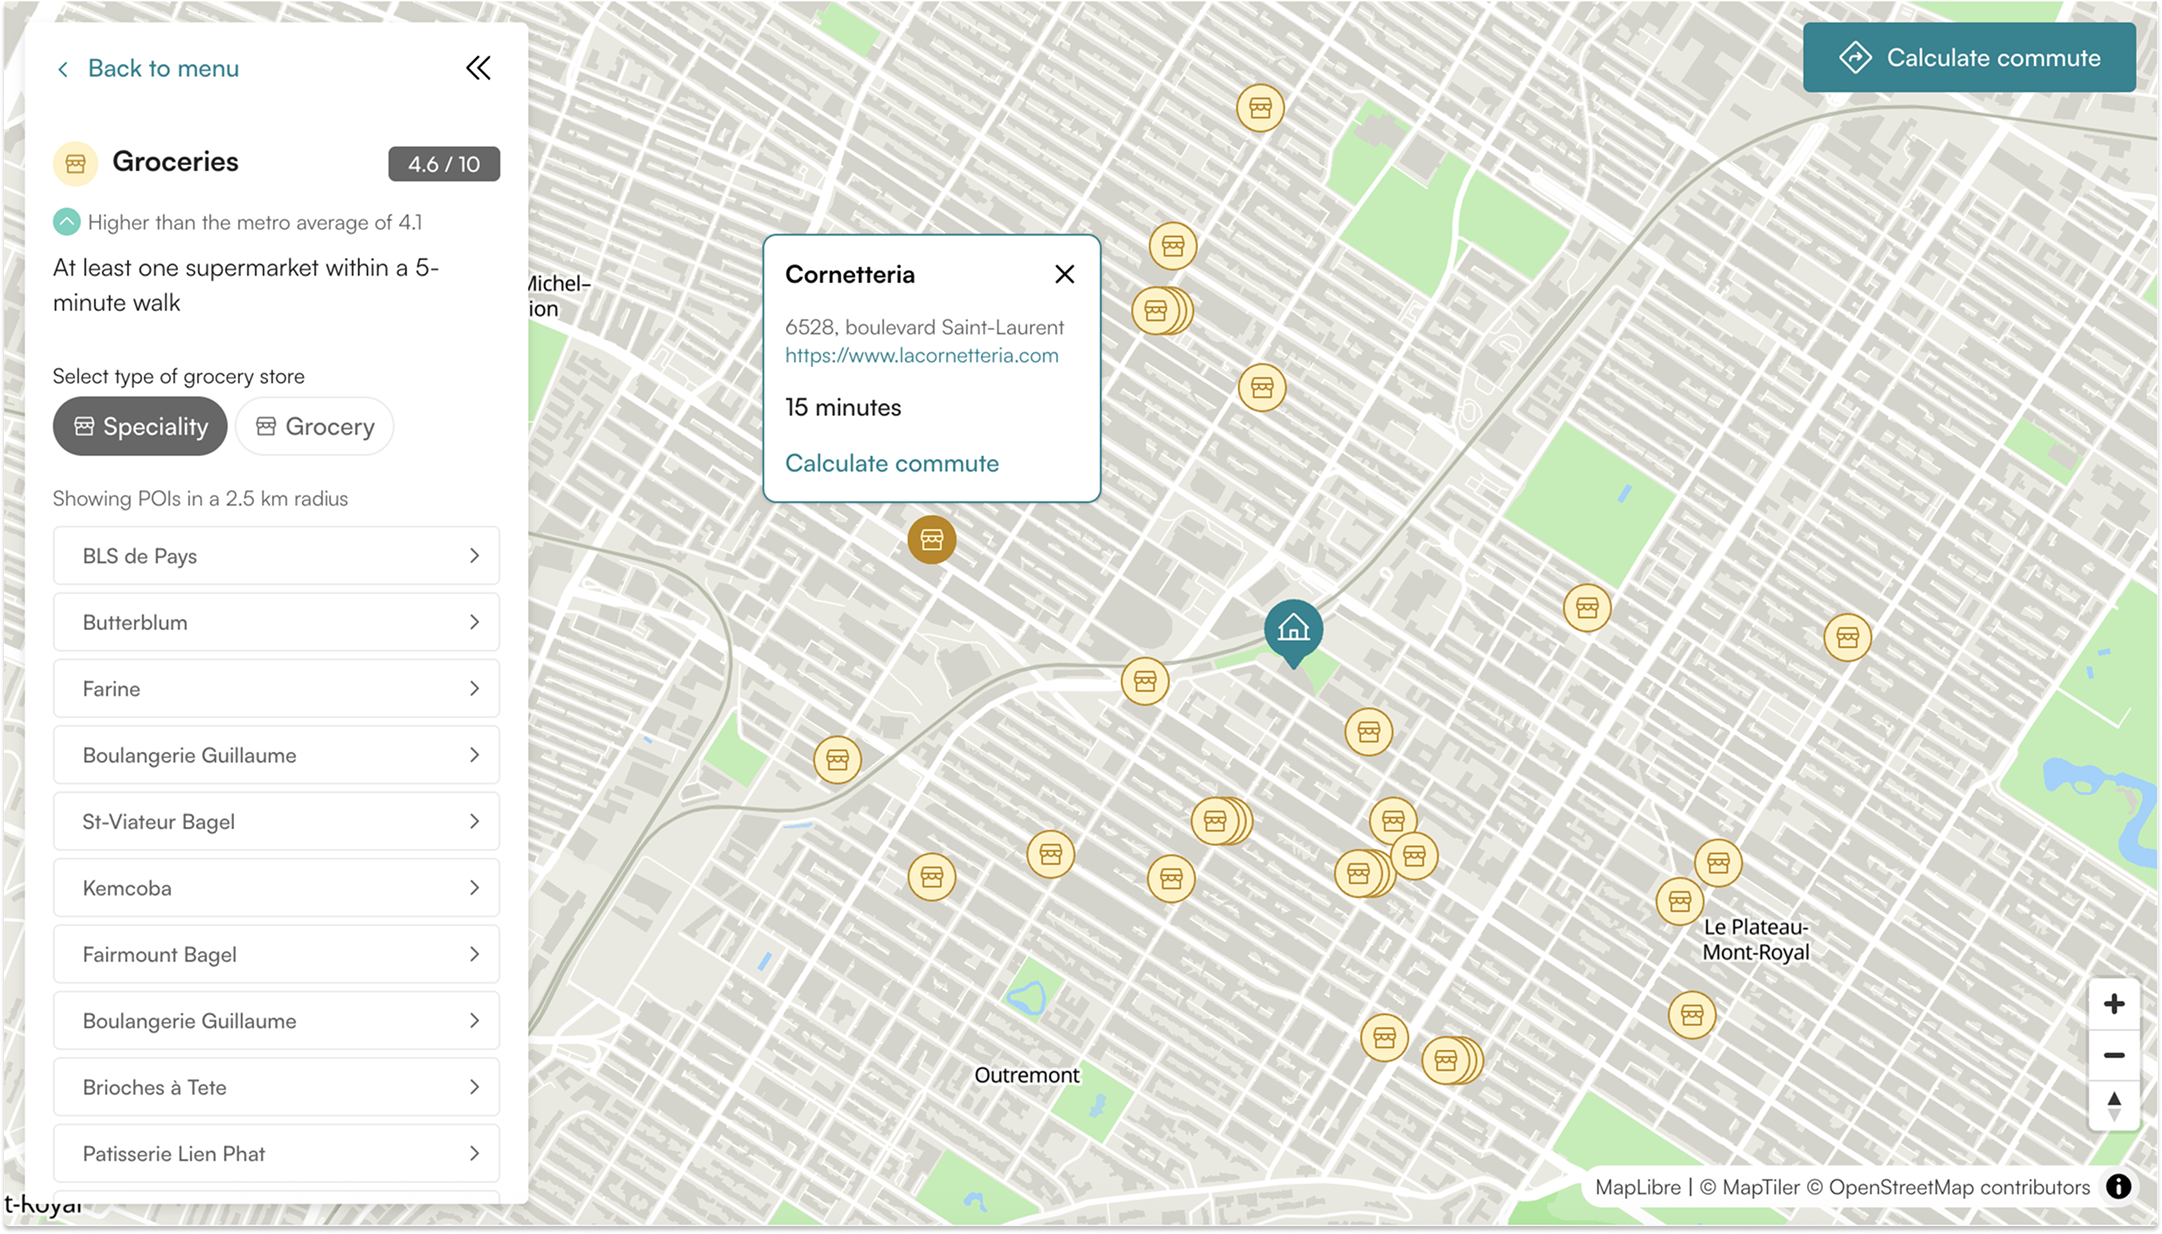Close the Cornetteria popup
The width and height of the screenshot is (2162, 1234).
(x=1064, y=274)
